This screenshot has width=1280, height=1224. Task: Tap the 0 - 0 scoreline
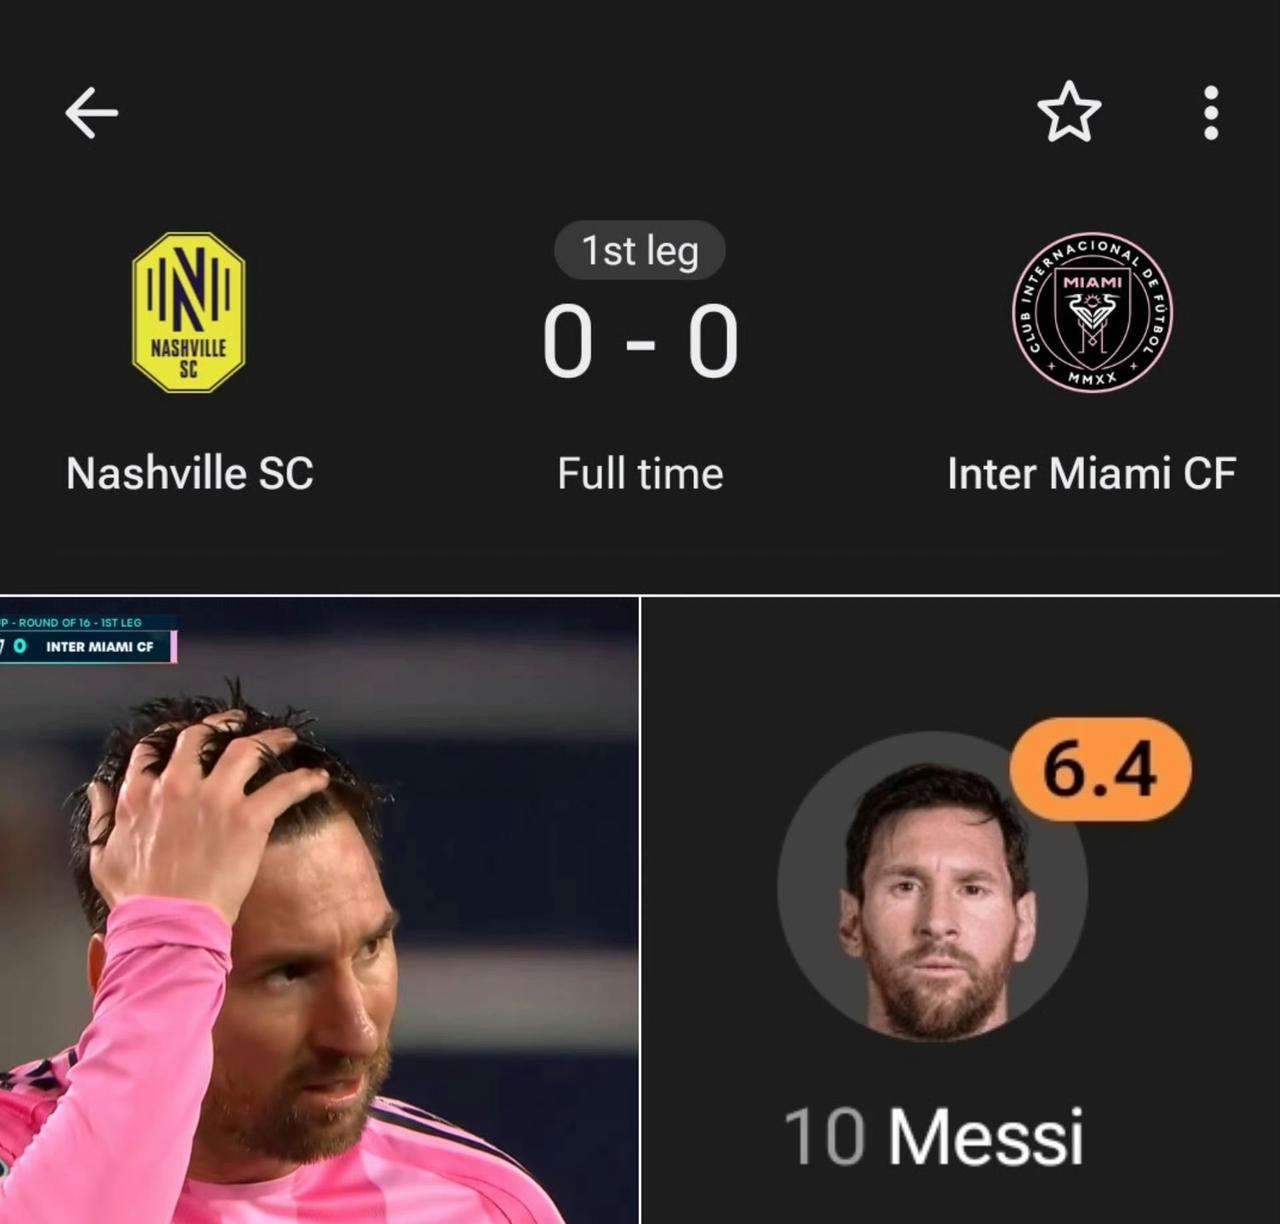click(x=640, y=342)
